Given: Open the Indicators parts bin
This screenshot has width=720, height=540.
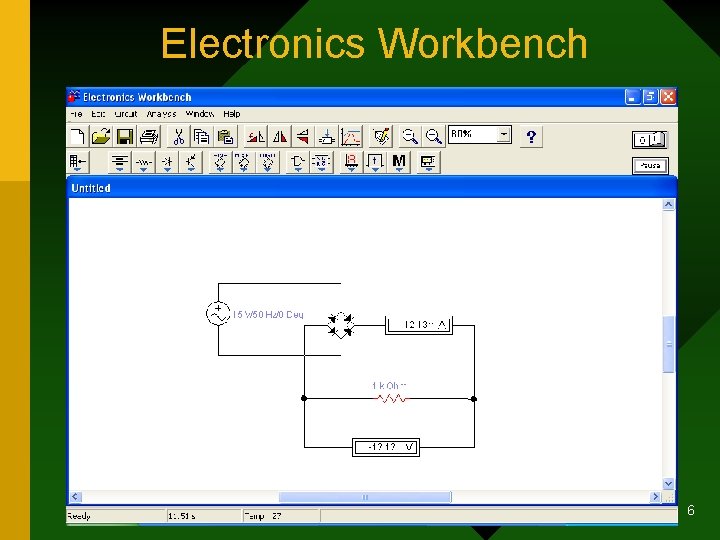Looking at the screenshot, I should [351, 162].
